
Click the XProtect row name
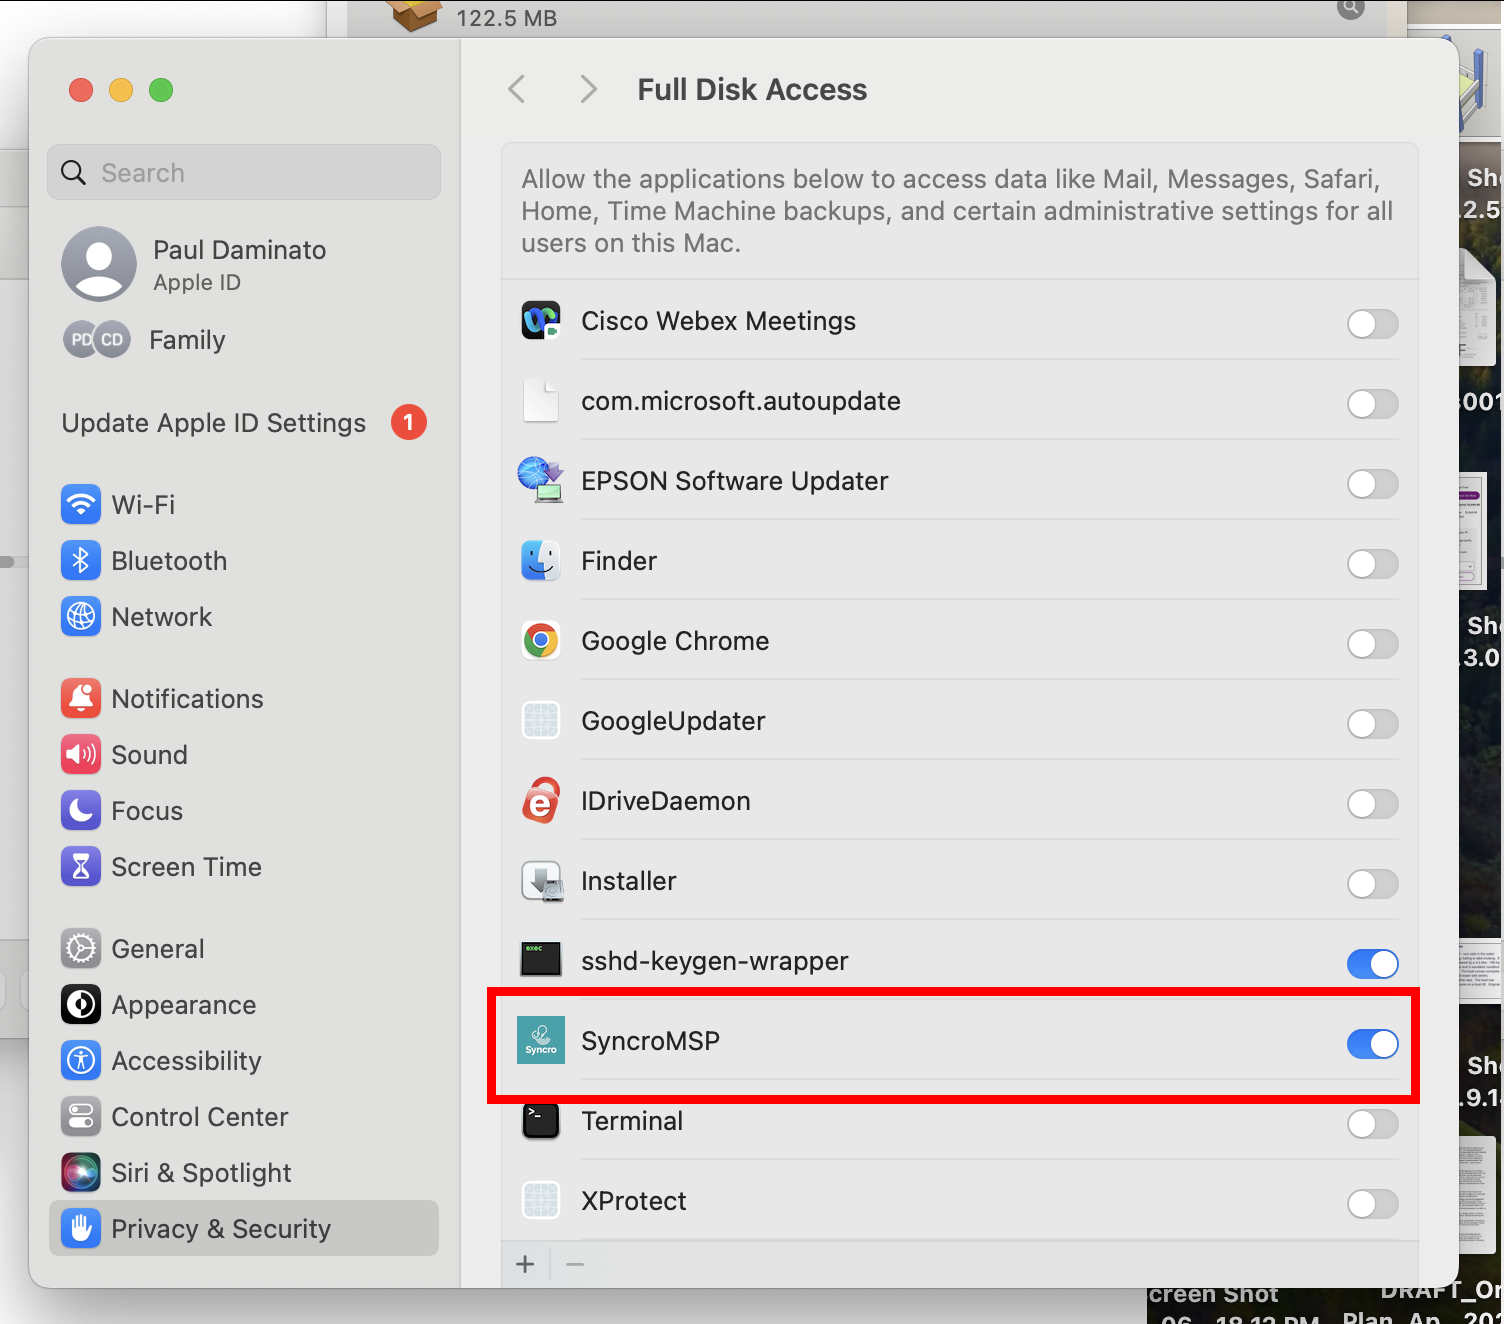pos(634,1201)
